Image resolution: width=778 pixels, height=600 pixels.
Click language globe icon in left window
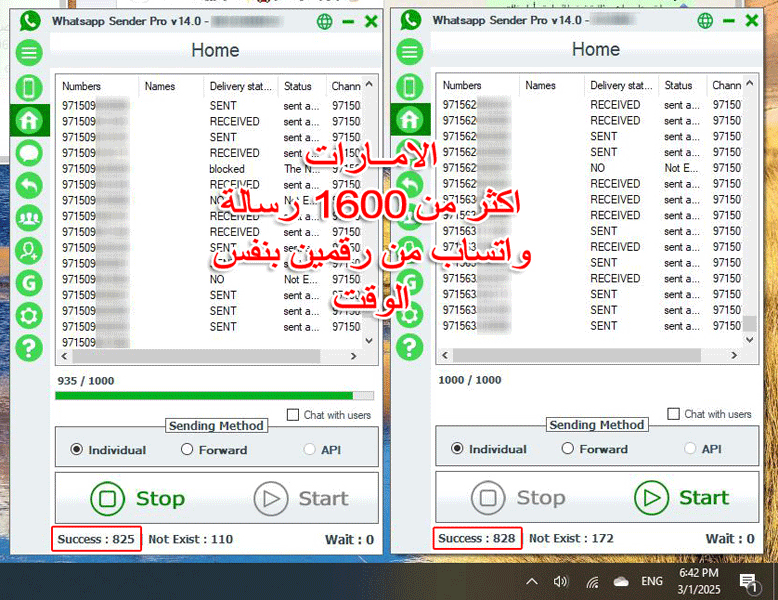point(324,21)
